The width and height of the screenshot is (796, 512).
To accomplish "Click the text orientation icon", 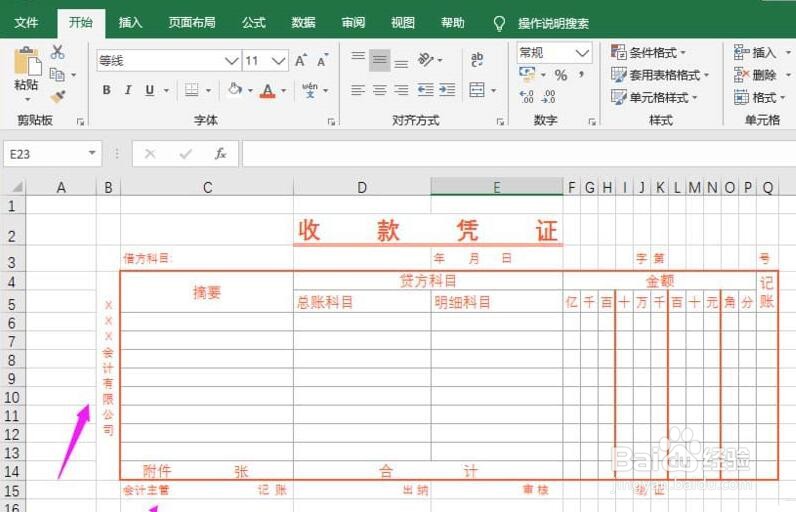I will tap(426, 59).
